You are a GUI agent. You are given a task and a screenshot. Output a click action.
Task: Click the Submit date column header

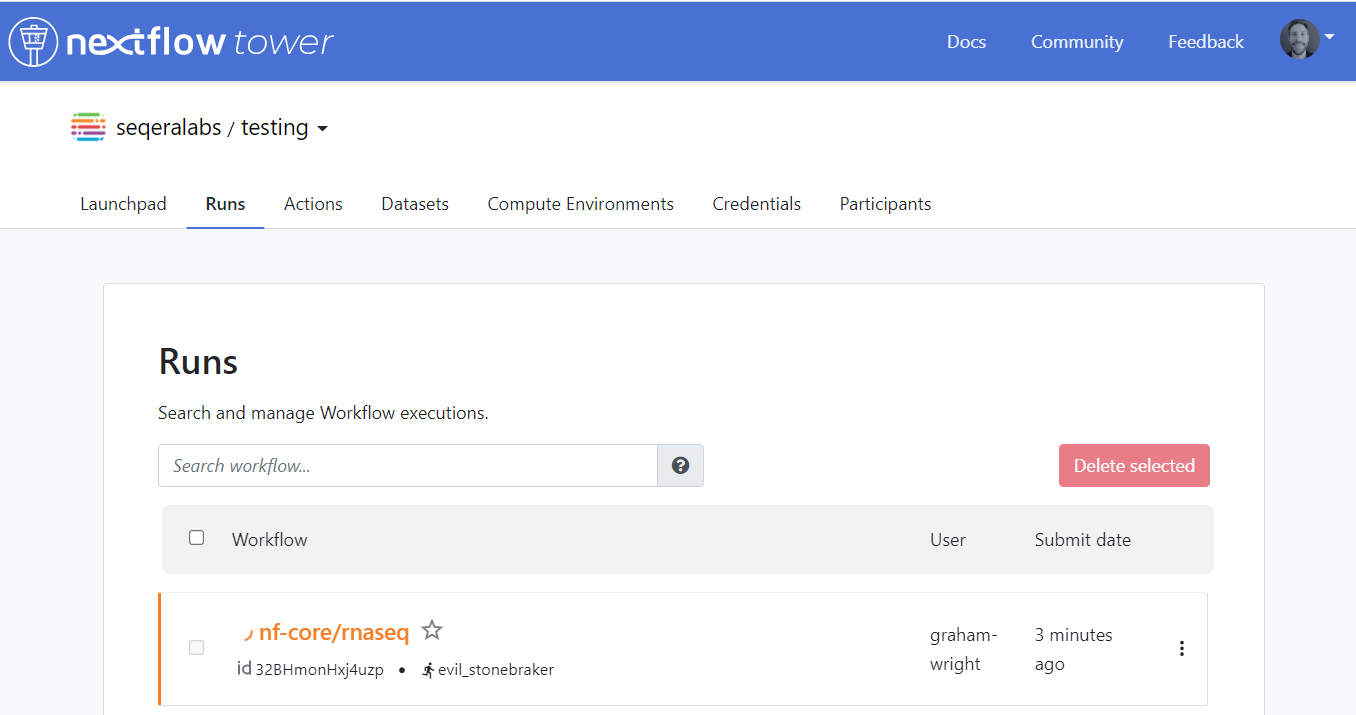click(x=1083, y=539)
